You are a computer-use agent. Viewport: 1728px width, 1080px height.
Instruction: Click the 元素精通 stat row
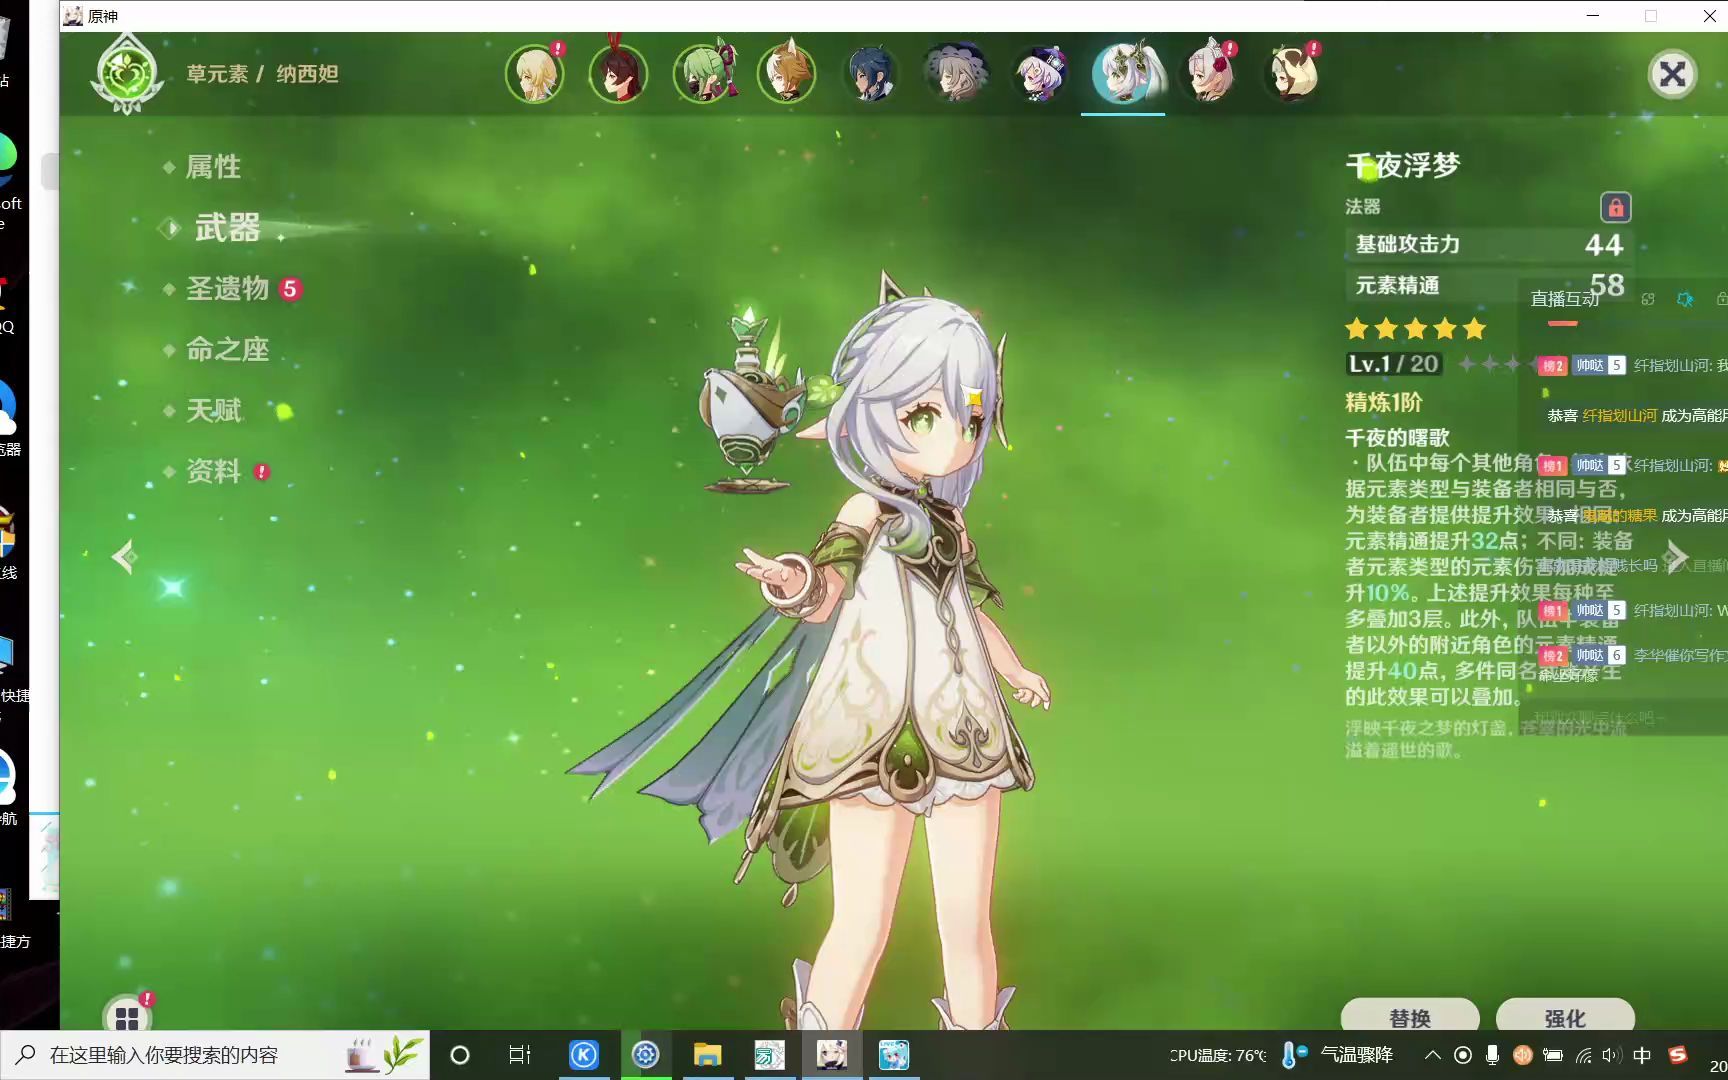coord(1489,285)
